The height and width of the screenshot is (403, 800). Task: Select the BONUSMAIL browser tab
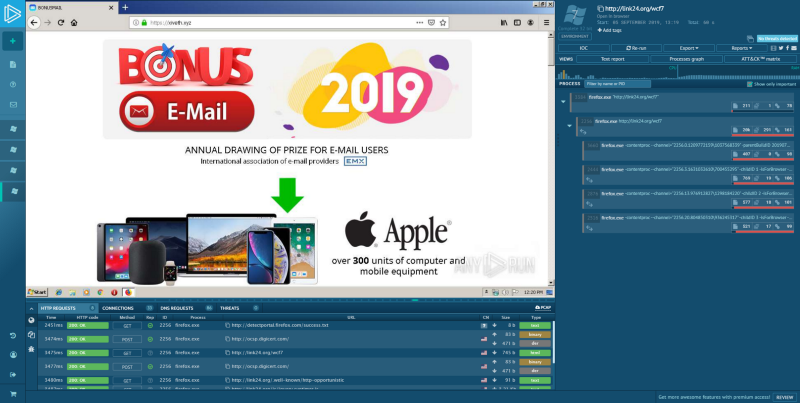click(72, 8)
